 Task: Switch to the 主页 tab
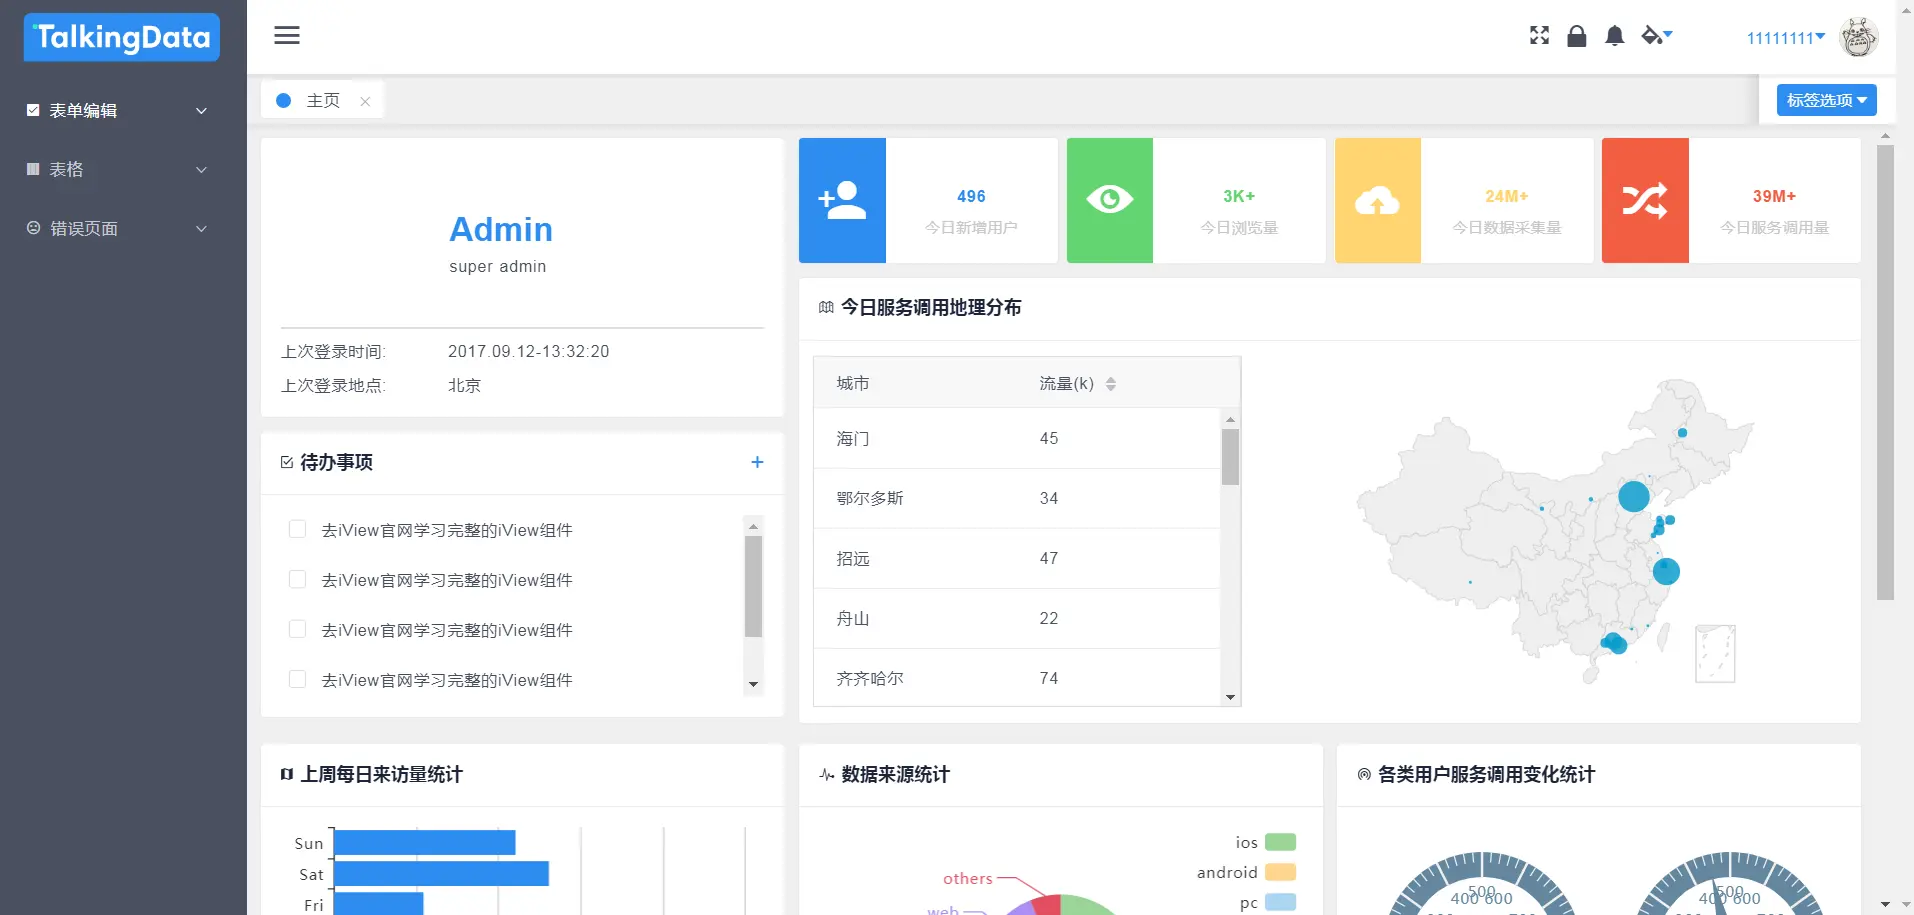(x=323, y=101)
